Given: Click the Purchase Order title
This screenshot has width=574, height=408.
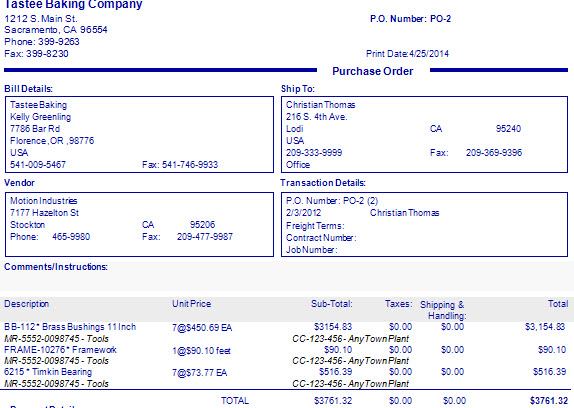Looking at the screenshot, I should [373, 71].
